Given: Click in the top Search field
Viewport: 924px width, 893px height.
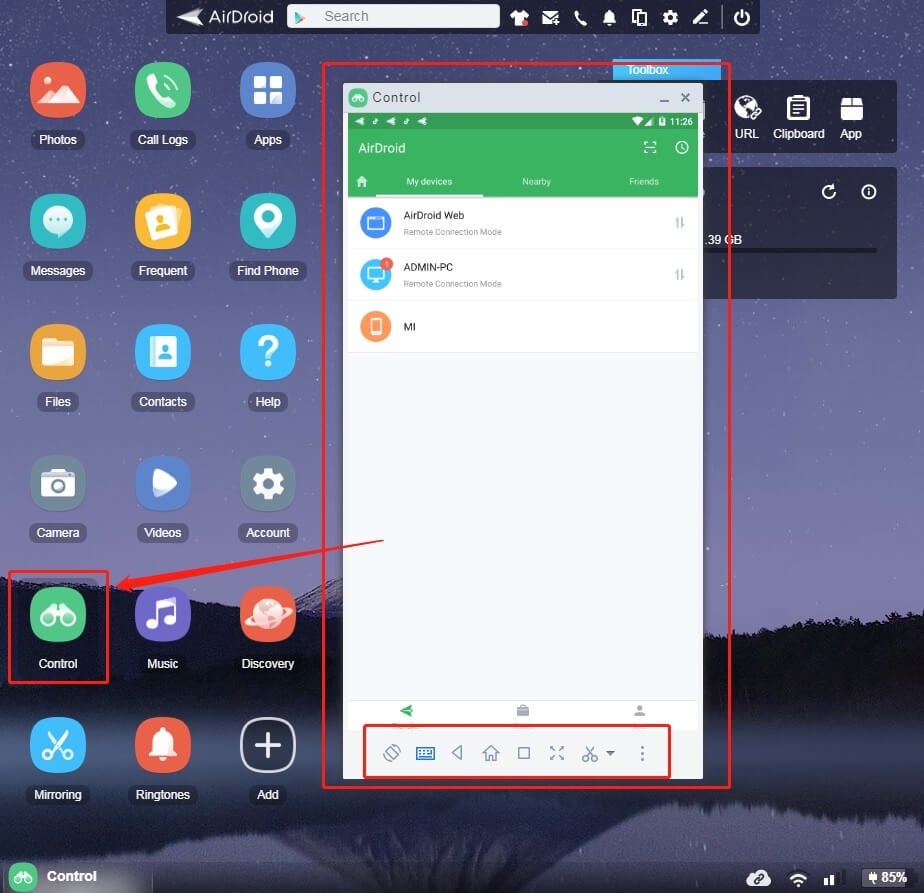Looking at the screenshot, I should 393,17.
